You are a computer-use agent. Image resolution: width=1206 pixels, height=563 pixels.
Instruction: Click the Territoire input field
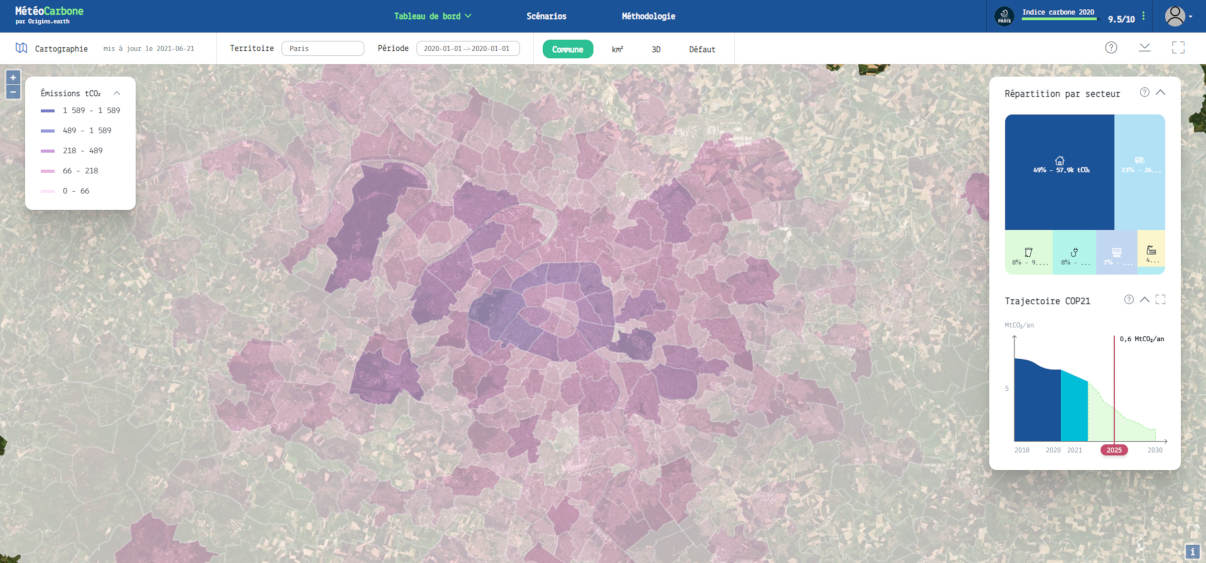pos(322,48)
